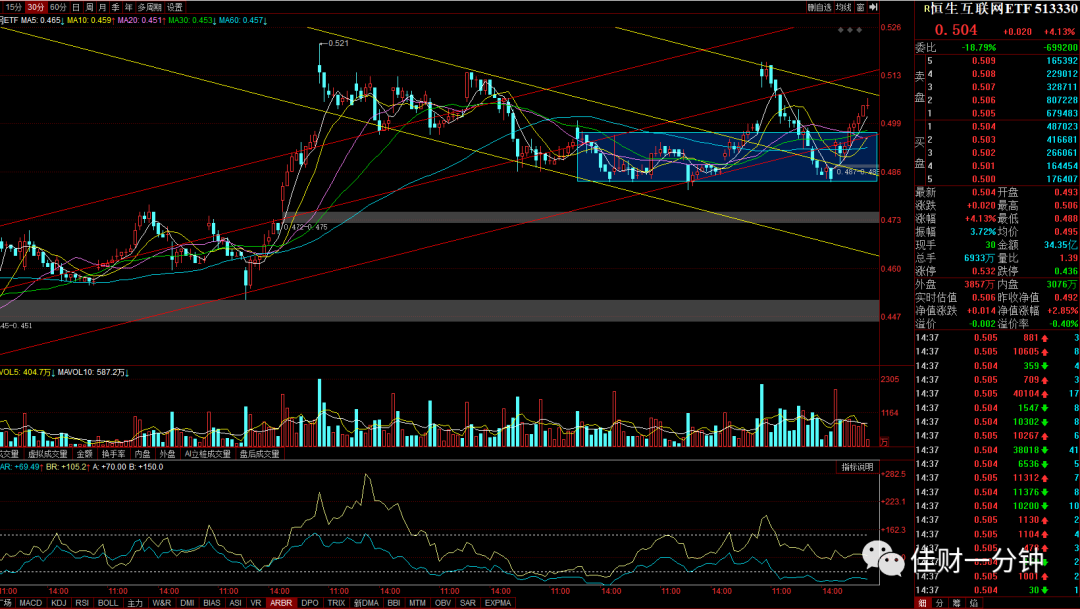Click MAVOL10: 587.2万 volume legend
Image resolution: width=1080 pixels, height=609 pixels.
point(94,372)
